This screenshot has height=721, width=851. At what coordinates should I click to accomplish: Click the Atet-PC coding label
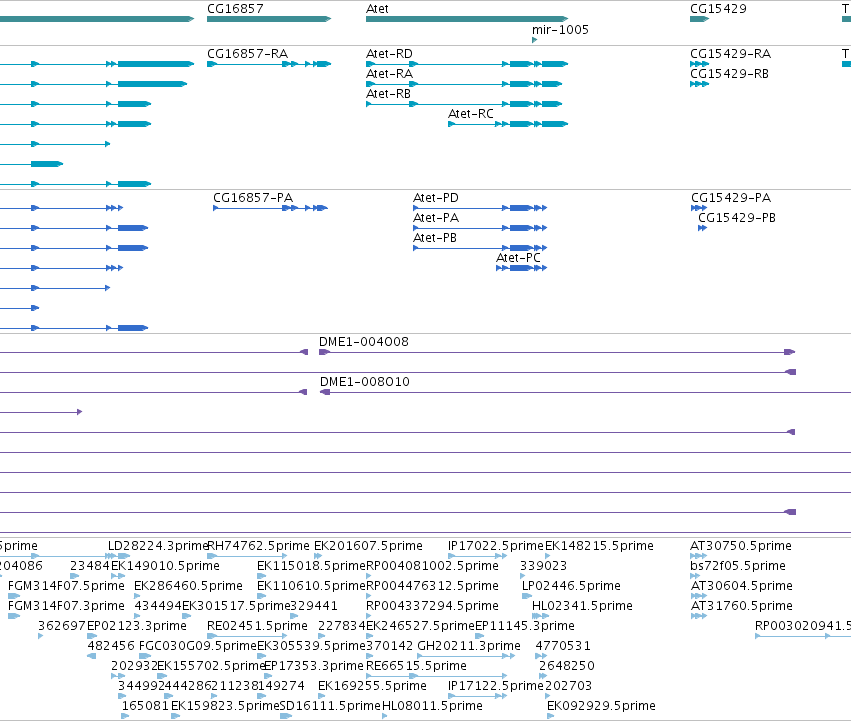[518, 258]
